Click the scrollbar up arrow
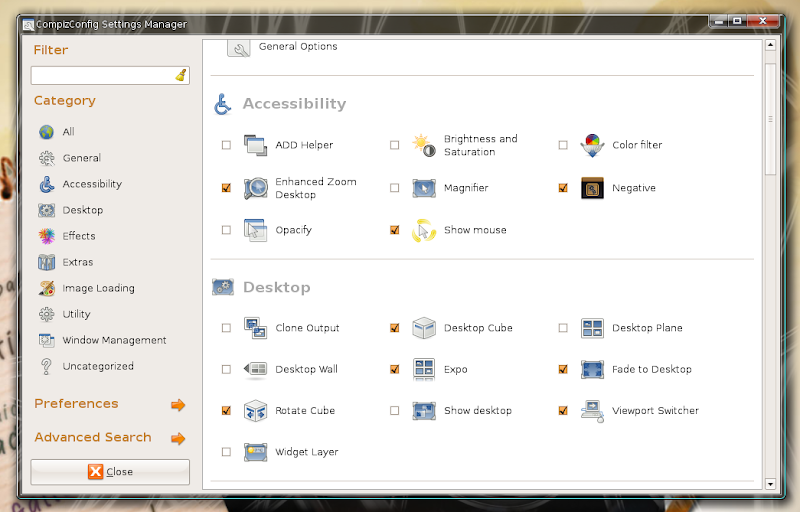This screenshot has width=800, height=512. pos(770,45)
